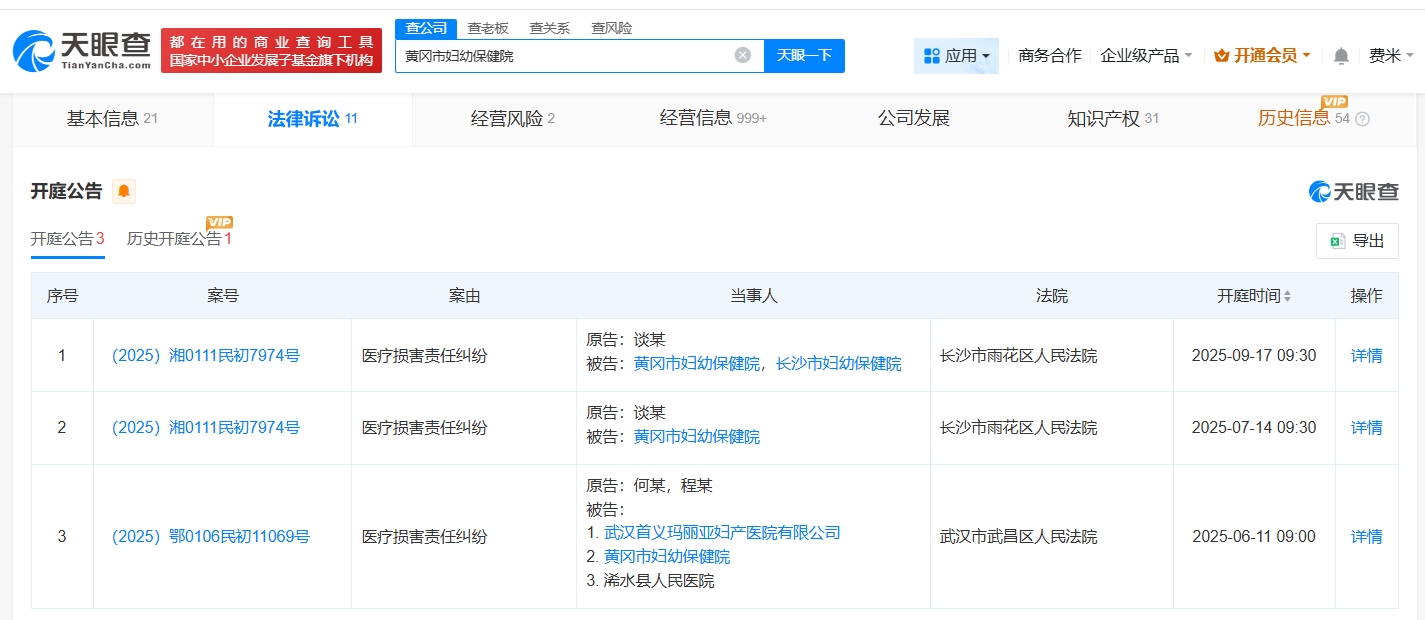This screenshot has height=620, width=1425.
Task: Expand the 企业级产品 menu
Action: click(x=1146, y=56)
